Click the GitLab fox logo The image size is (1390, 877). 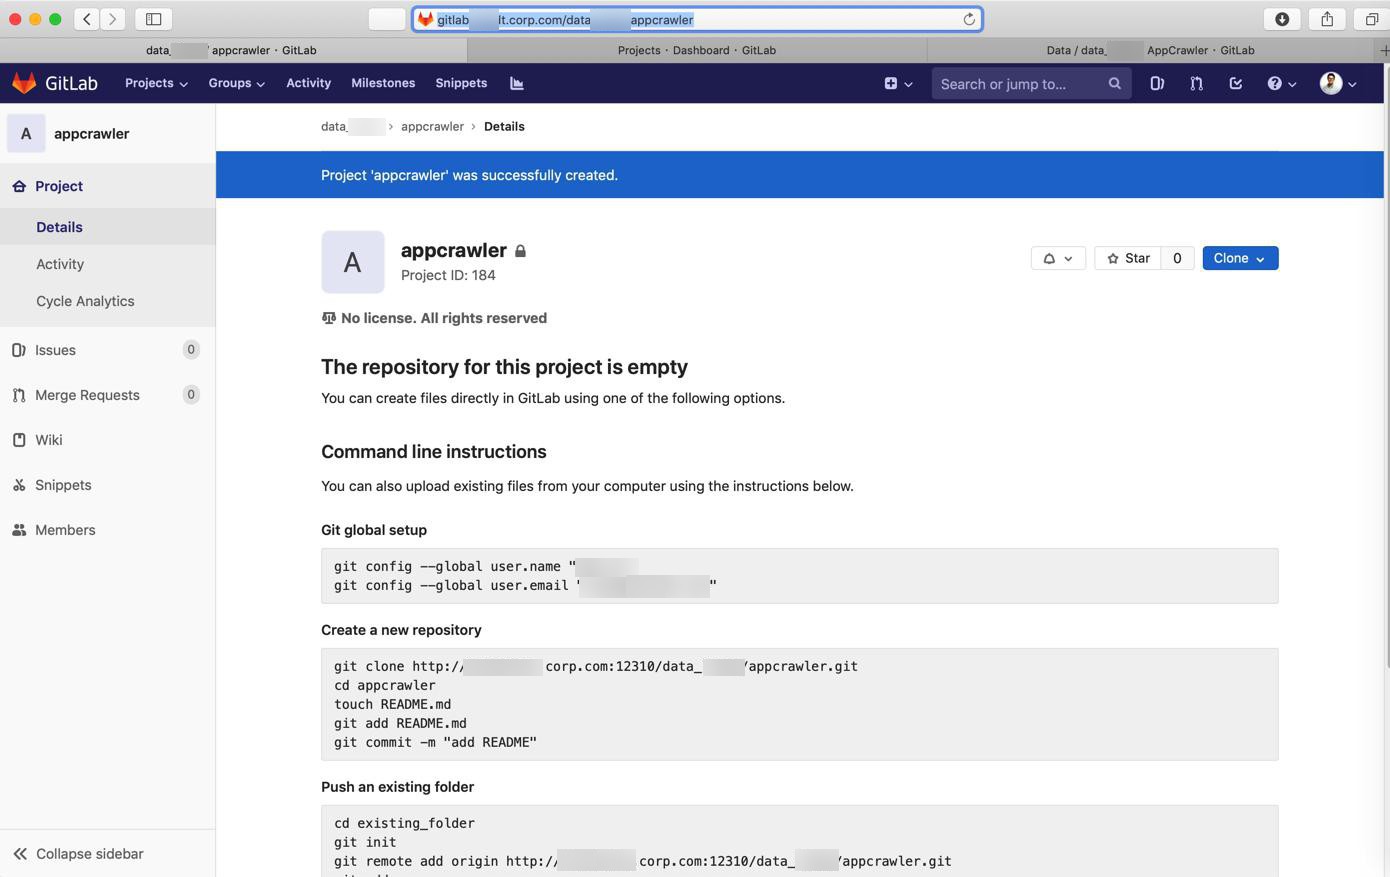(x=24, y=84)
